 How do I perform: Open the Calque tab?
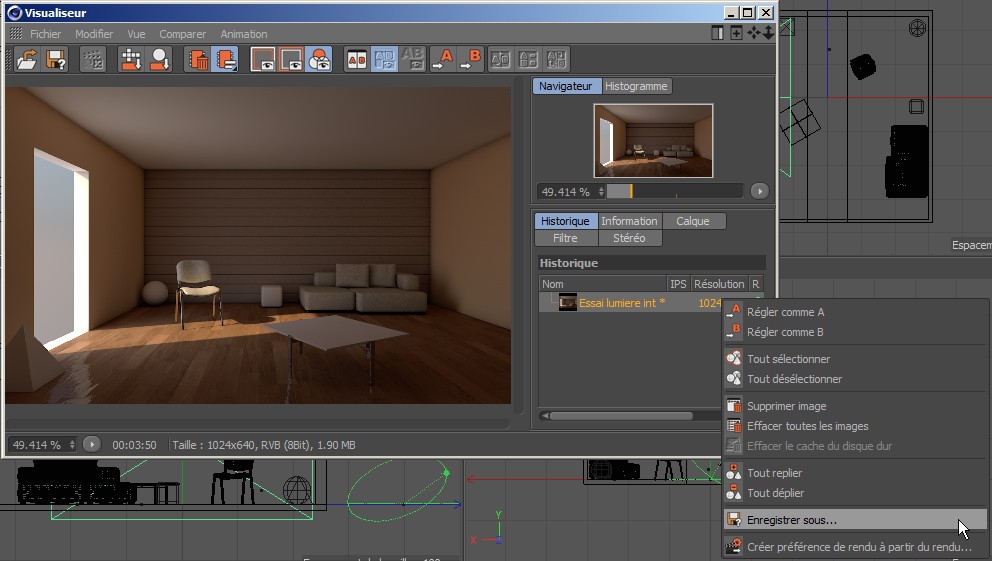pyautogui.click(x=693, y=221)
